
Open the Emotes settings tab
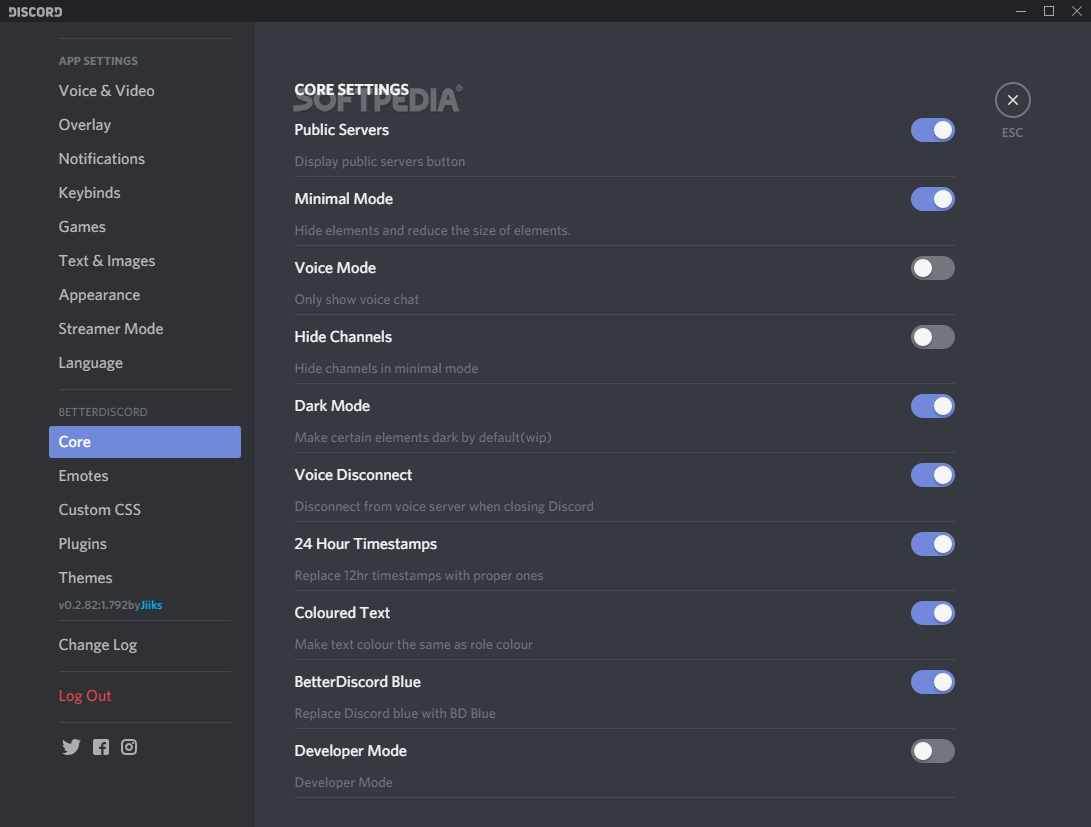145,476
